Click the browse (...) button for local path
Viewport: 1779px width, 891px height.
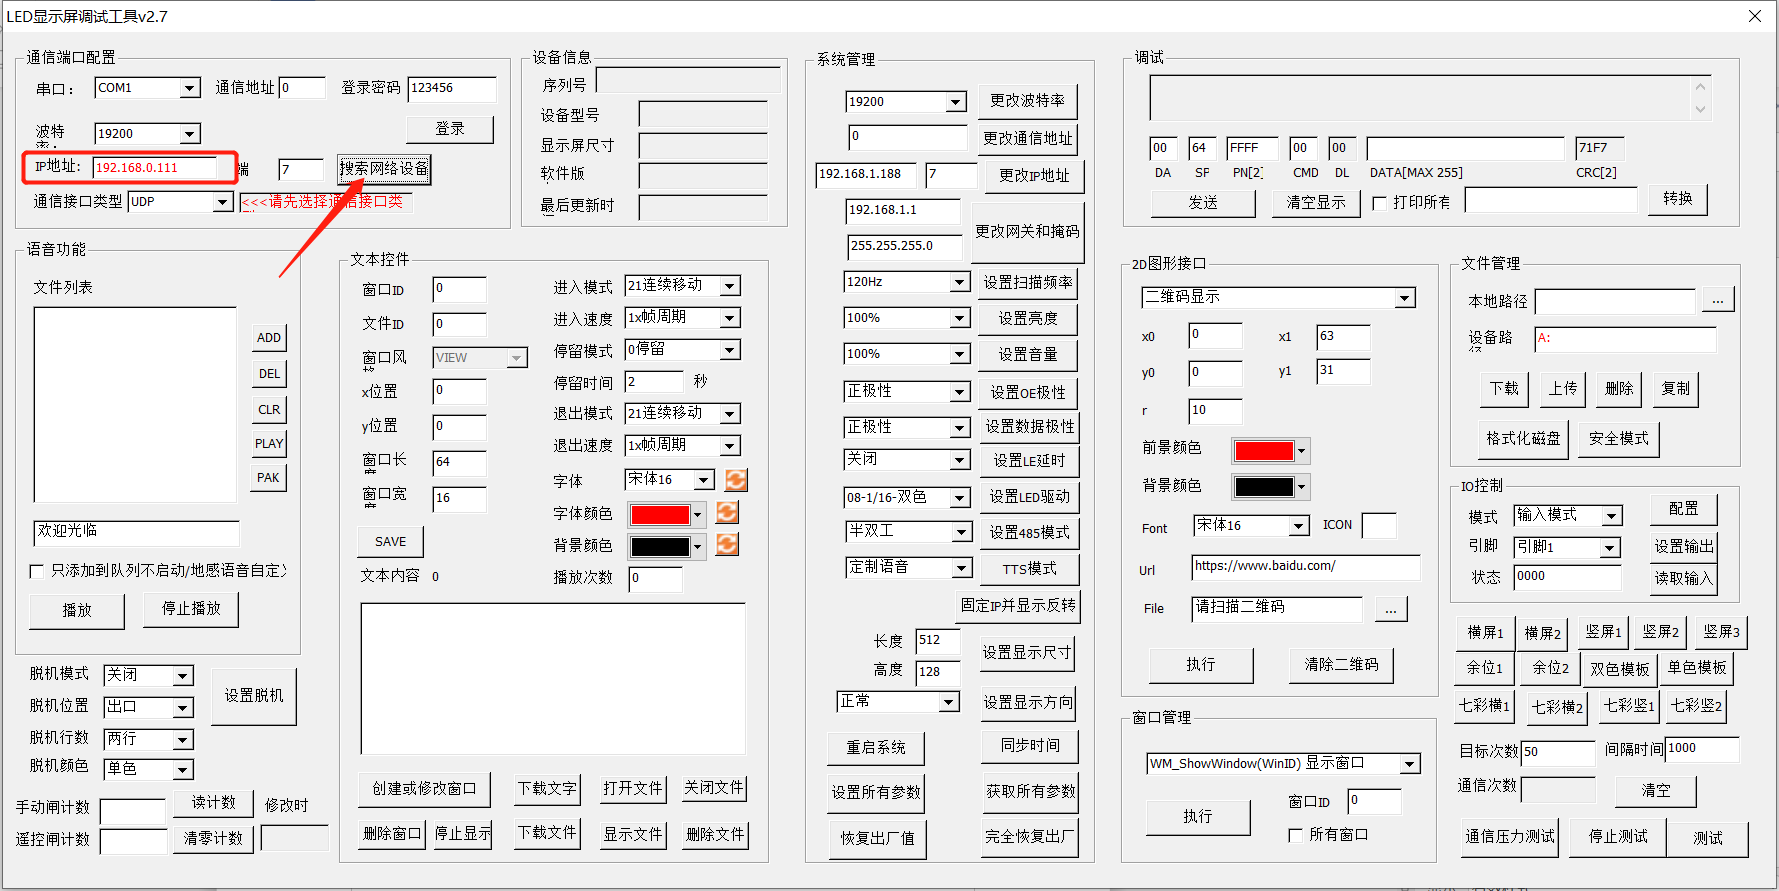[1718, 301]
